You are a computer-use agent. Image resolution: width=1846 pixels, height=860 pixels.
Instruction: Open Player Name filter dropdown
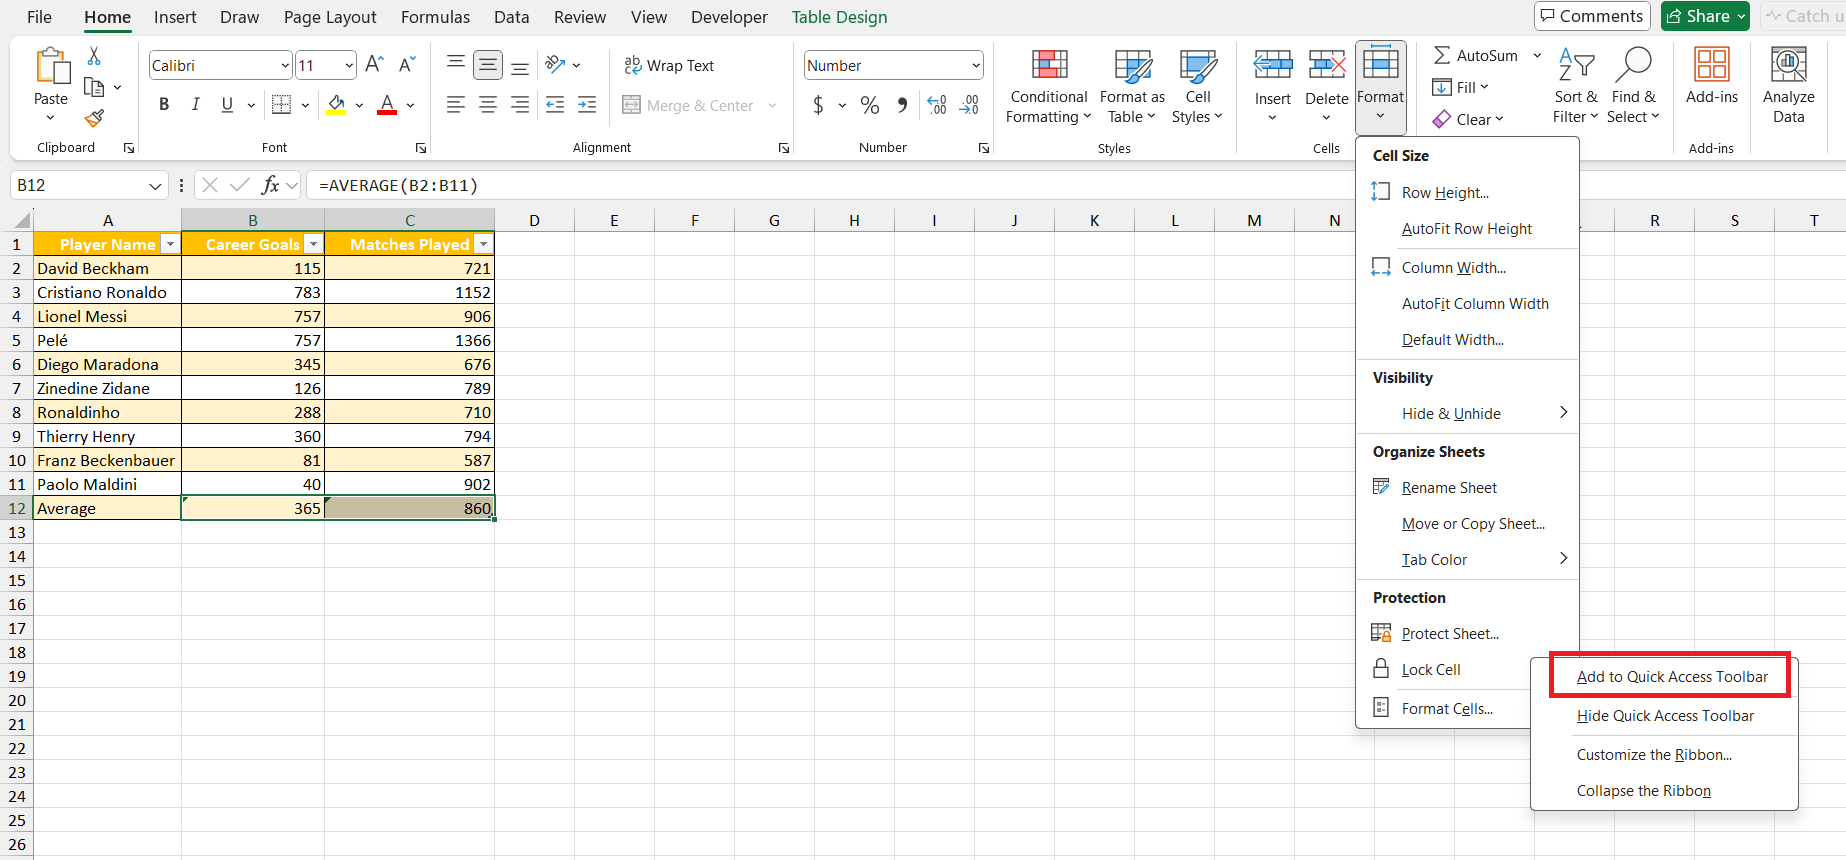pyautogui.click(x=170, y=244)
